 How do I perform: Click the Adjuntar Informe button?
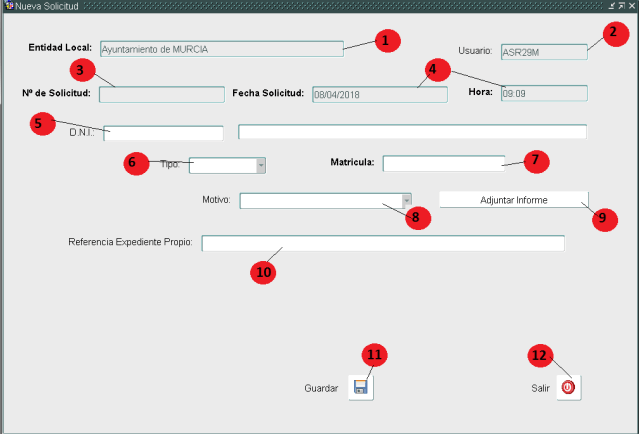(513, 200)
